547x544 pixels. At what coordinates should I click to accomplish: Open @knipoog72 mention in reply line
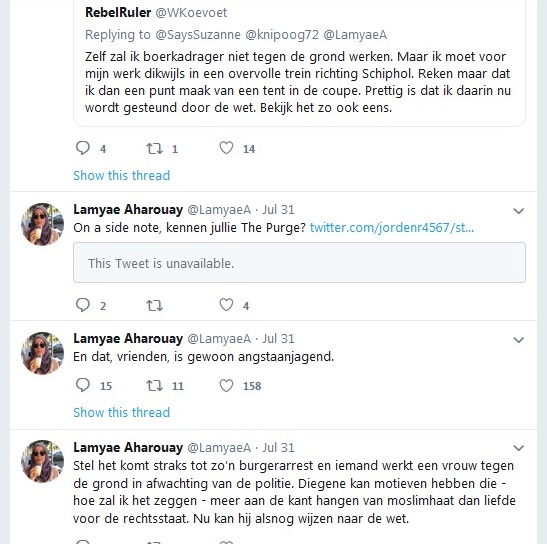point(282,35)
